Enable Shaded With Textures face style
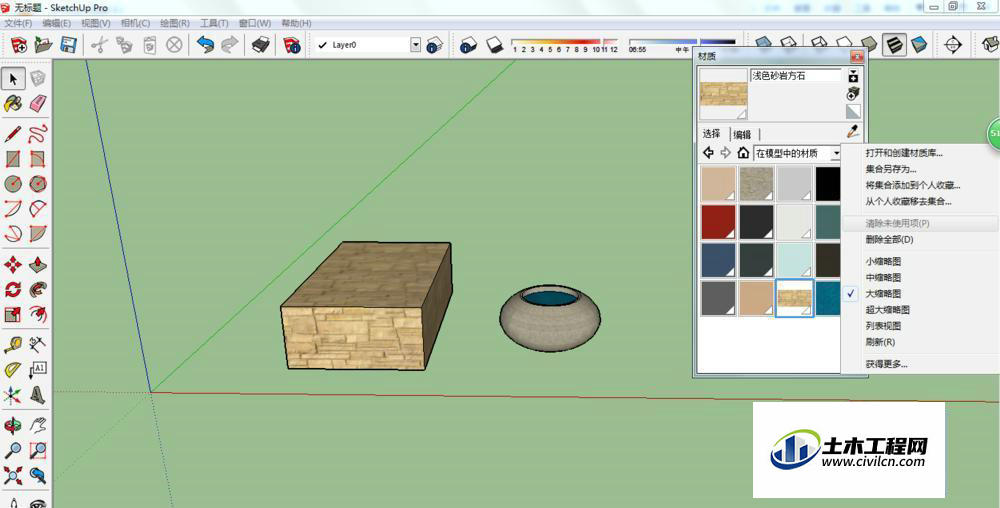1000x508 pixels. (x=894, y=45)
